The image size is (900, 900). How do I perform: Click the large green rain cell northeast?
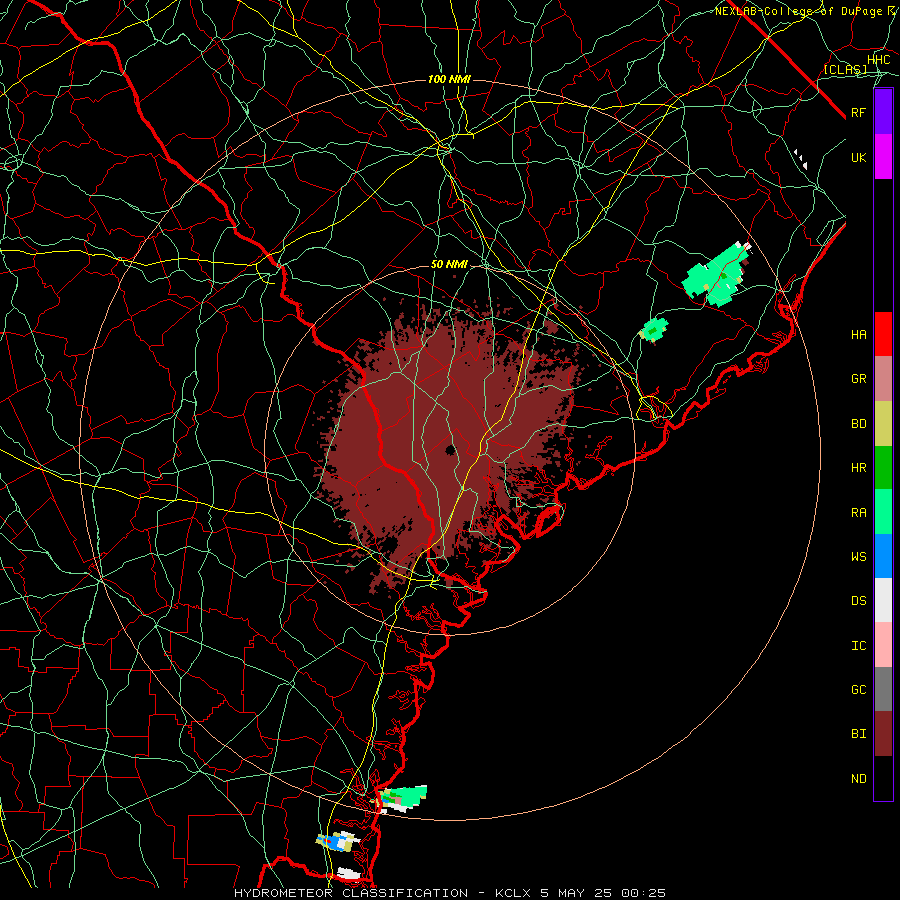(x=716, y=274)
